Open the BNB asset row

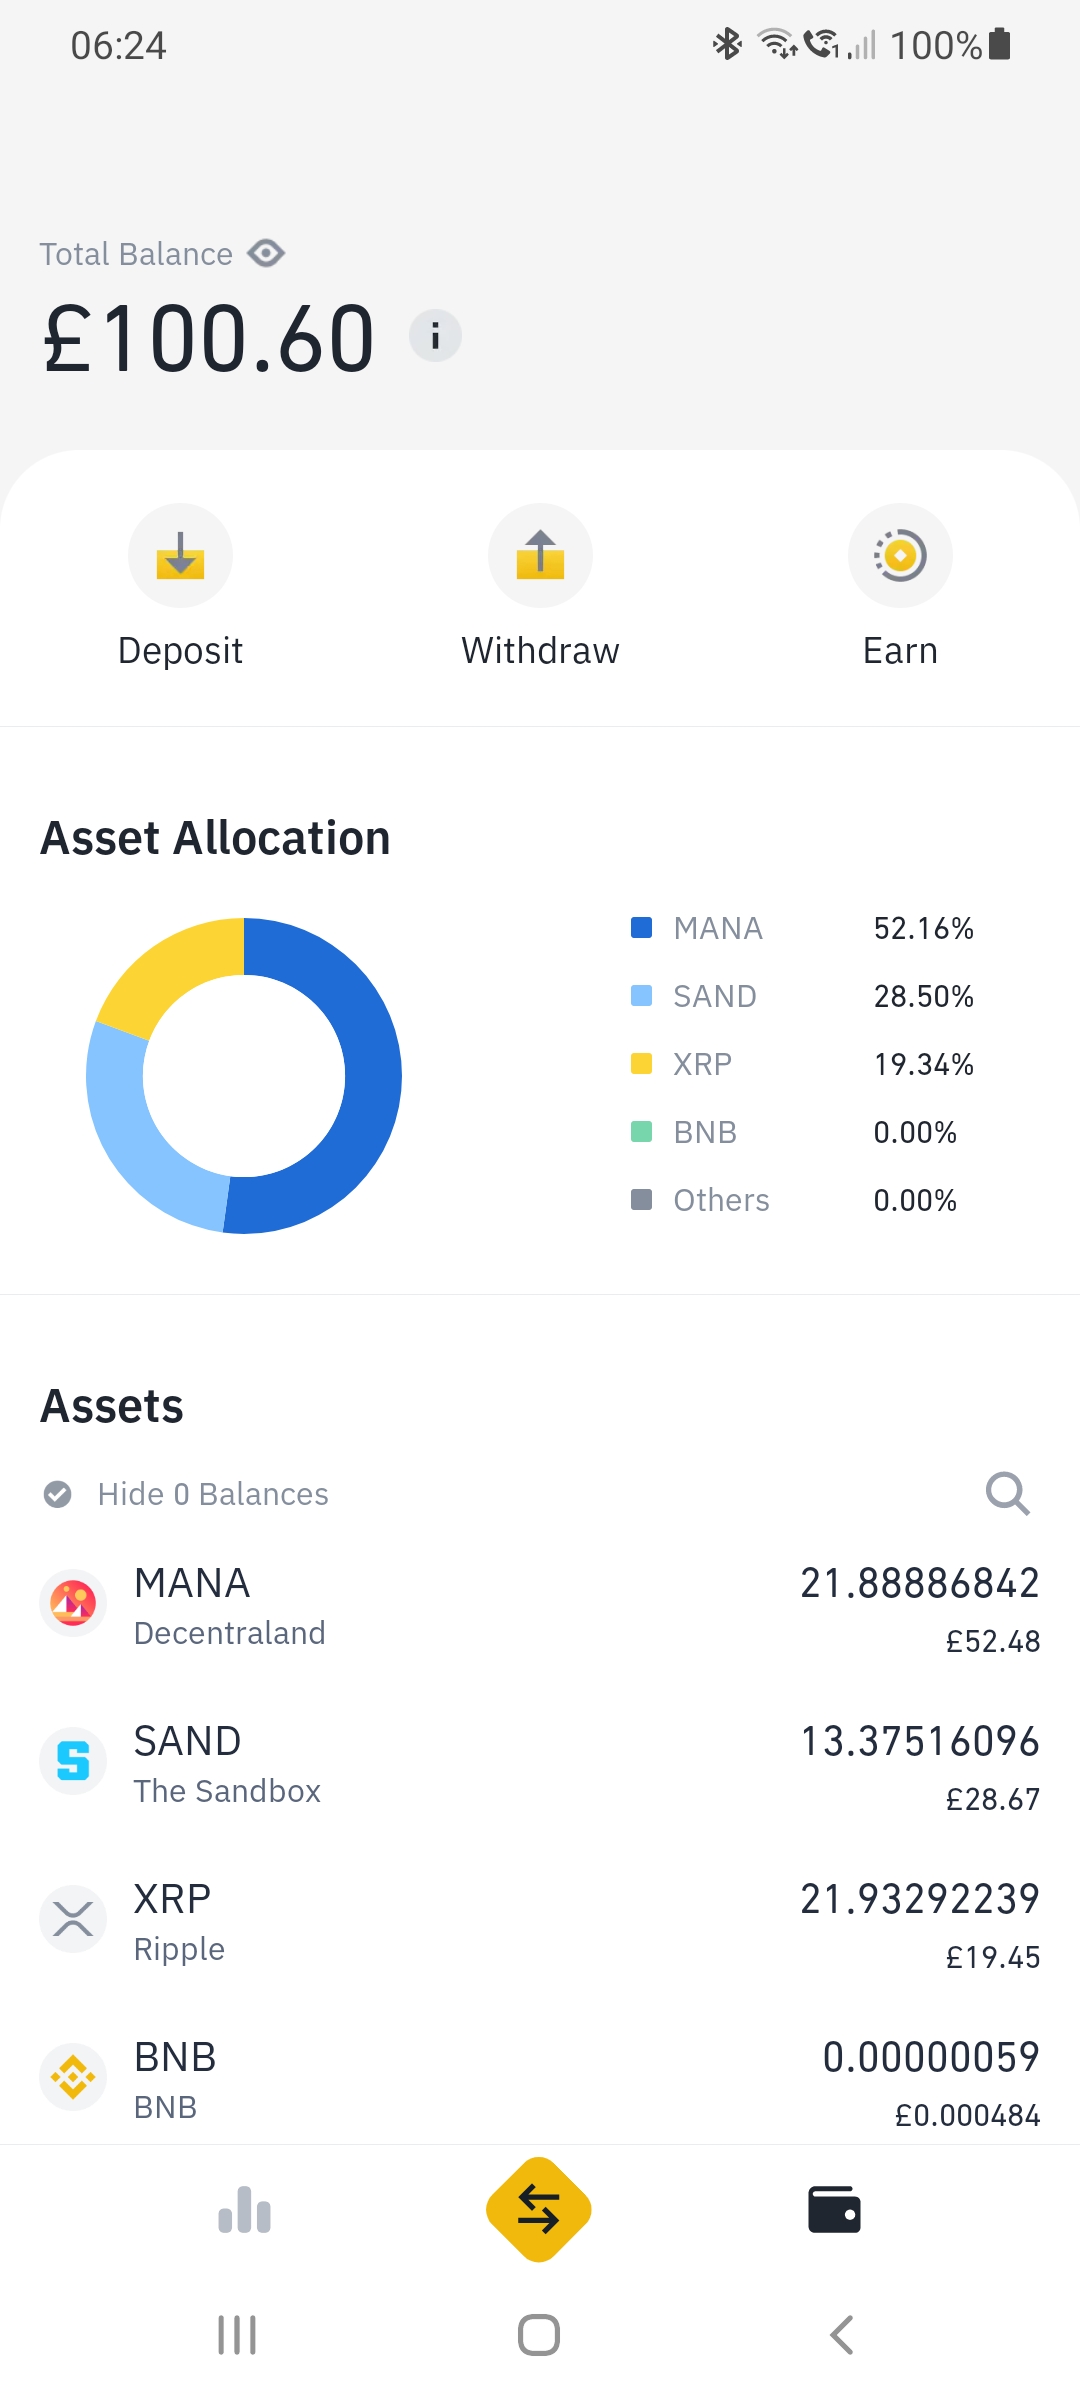click(x=540, y=2078)
